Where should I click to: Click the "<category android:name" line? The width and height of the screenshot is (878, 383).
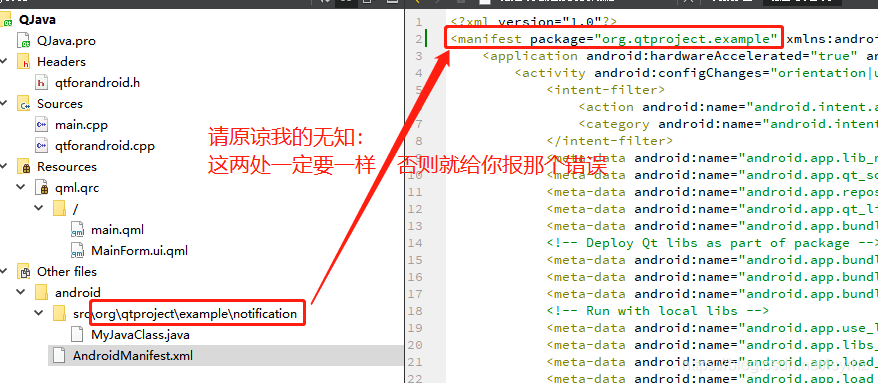(728, 124)
